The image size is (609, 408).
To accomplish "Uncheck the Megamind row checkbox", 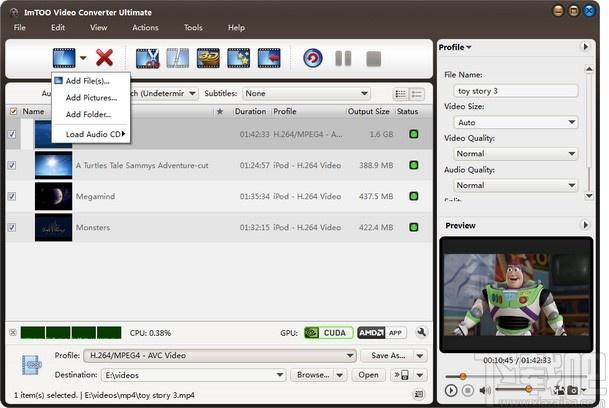I will tap(12, 196).
